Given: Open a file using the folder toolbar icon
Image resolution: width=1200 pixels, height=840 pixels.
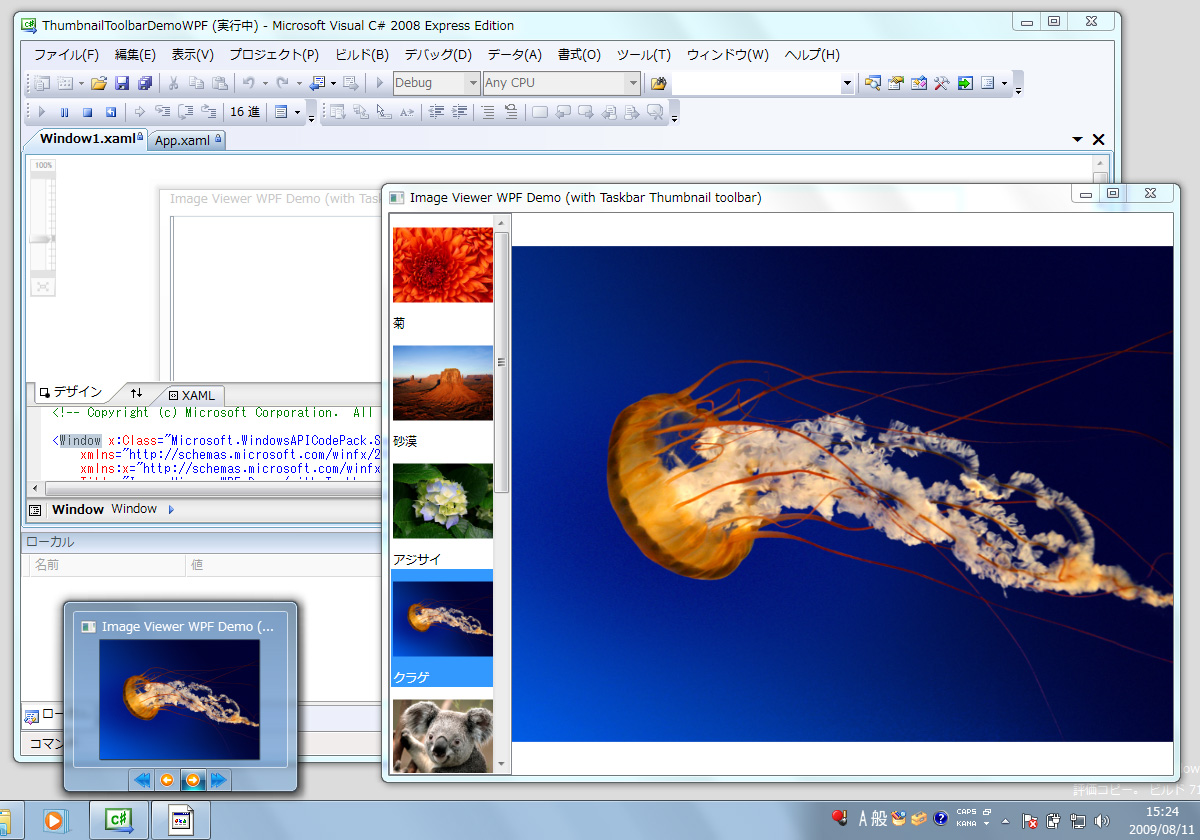Looking at the screenshot, I should [x=100, y=84].
